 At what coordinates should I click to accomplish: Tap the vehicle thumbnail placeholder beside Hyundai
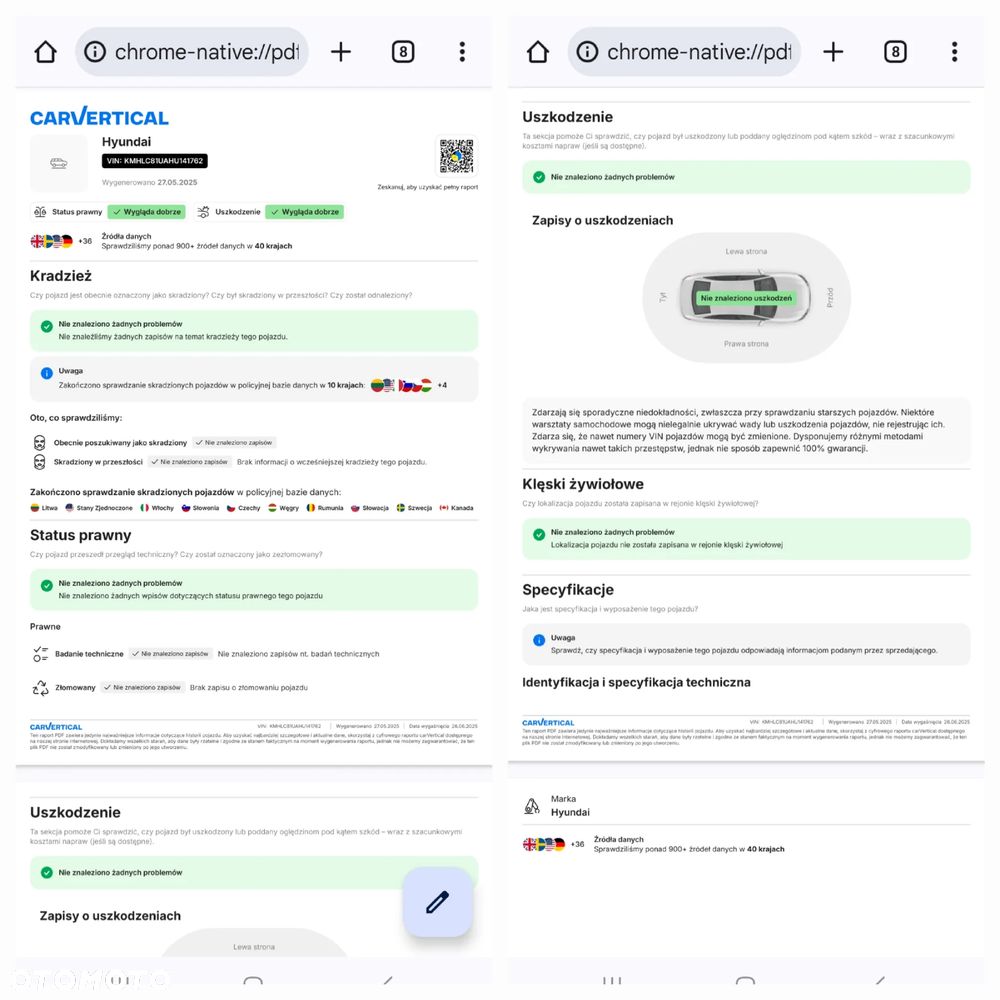59,163
